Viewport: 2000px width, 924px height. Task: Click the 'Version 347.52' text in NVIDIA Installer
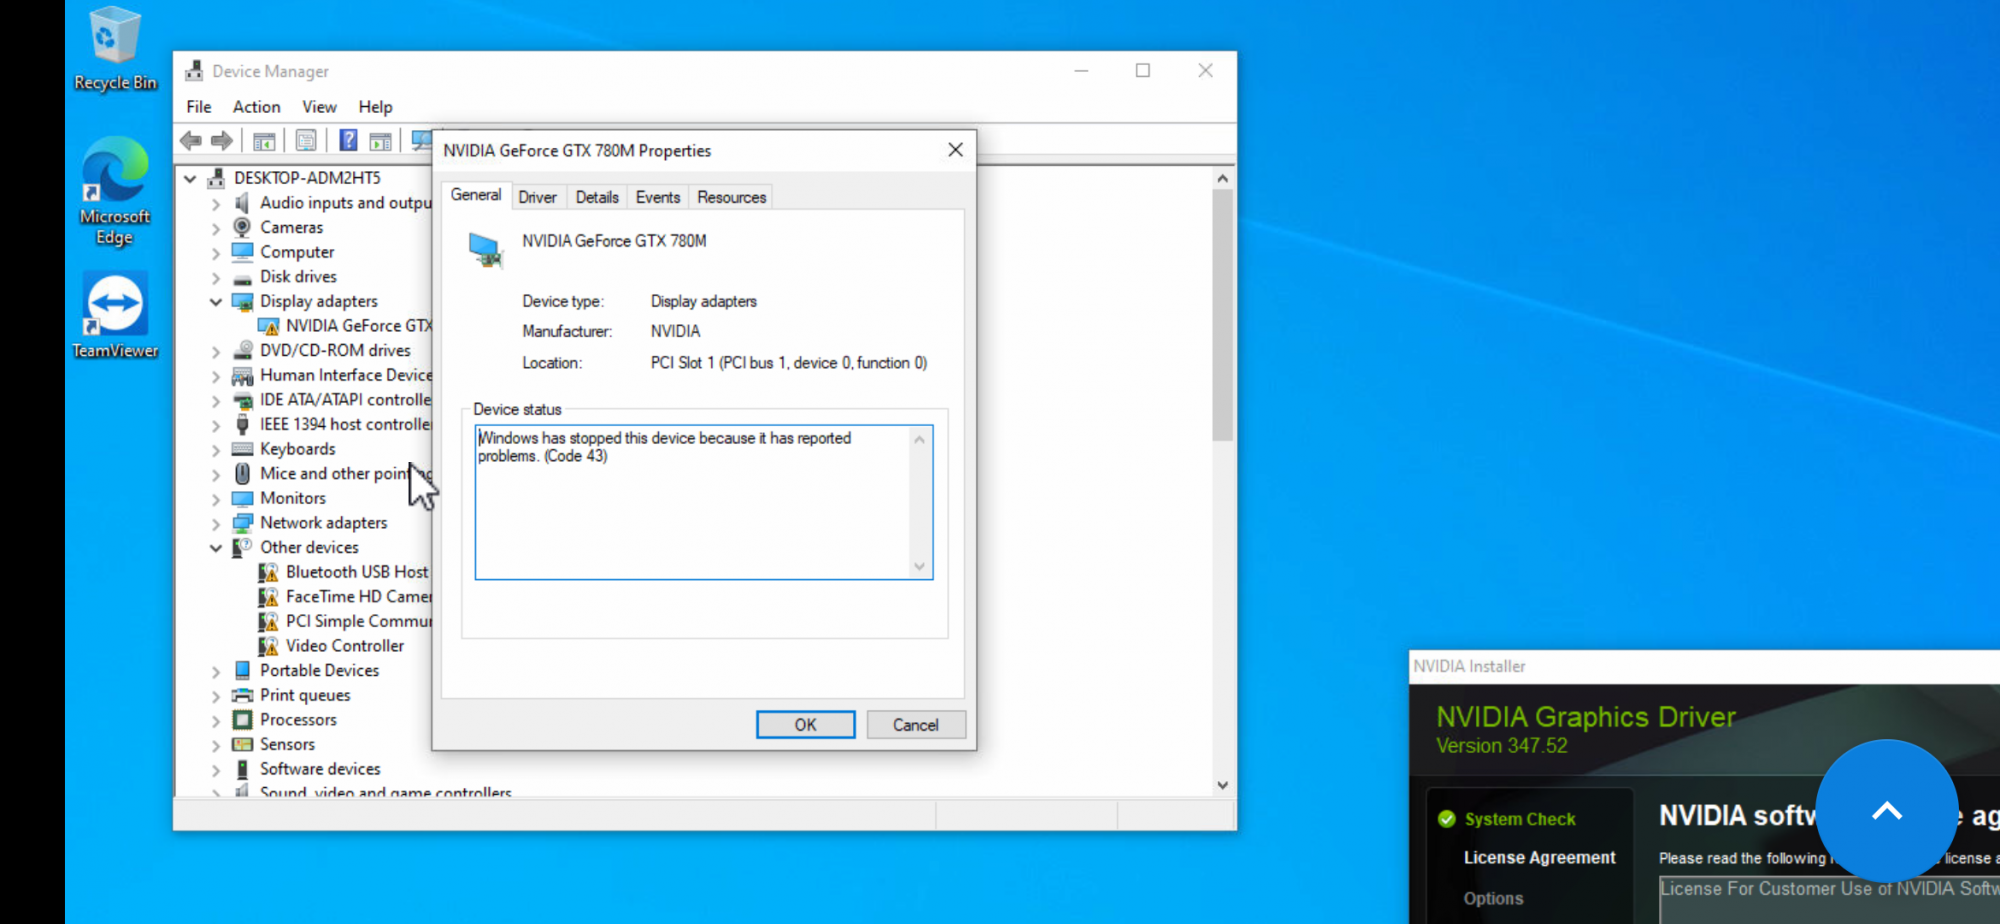tap(1502, 746)
